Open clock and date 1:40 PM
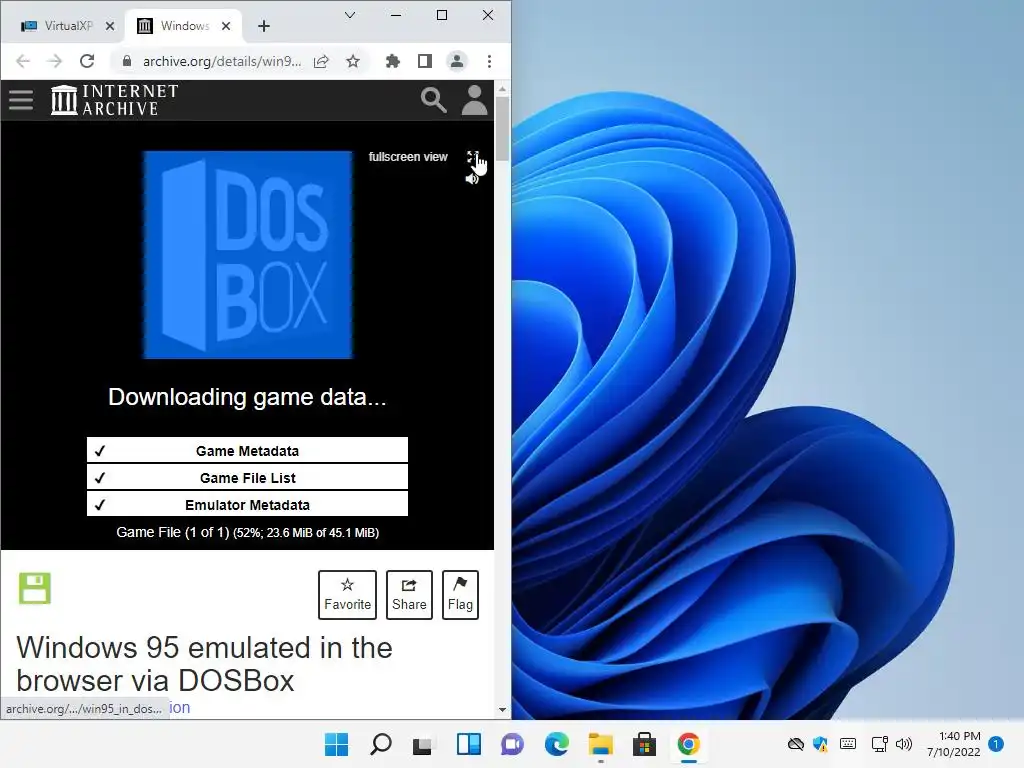Viewport: 1024px width, 768px height. [x=953, y=744]
